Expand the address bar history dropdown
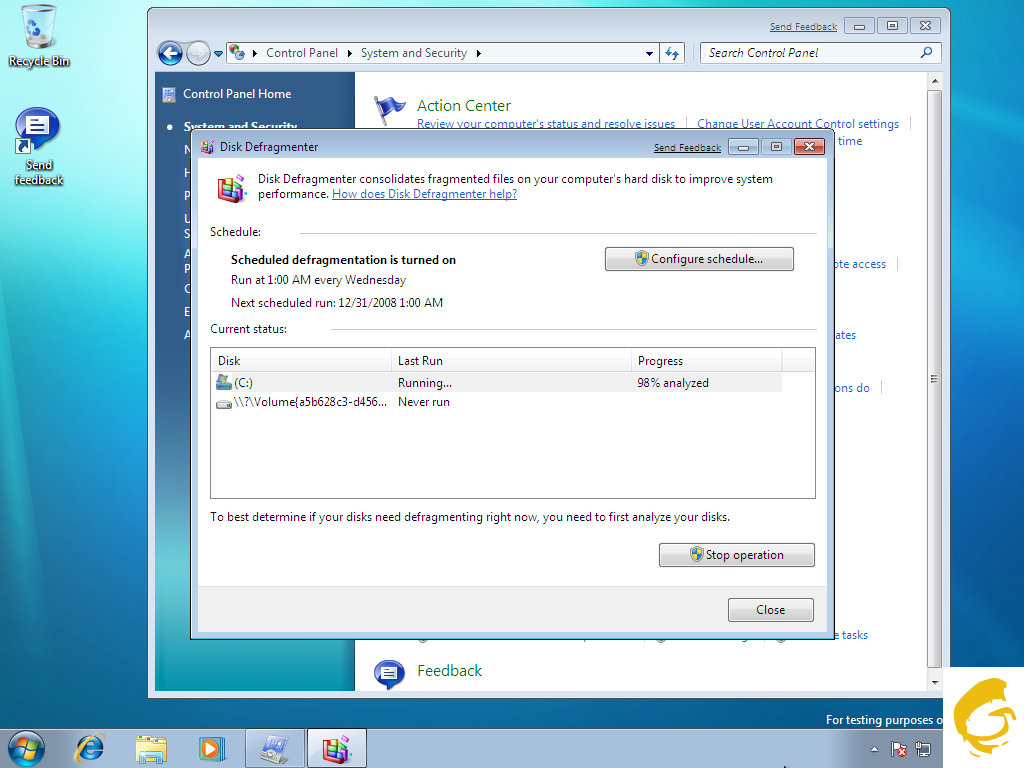Screen dimensions: 1024x768 point(649,53)
